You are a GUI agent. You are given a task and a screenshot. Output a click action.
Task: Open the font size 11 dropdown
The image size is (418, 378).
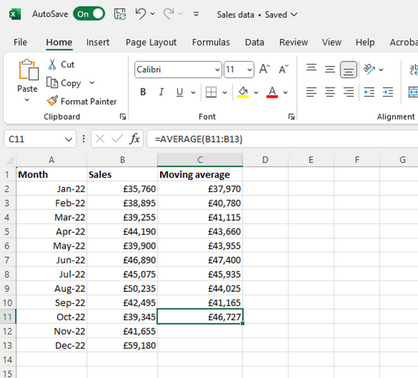pos(249,70)
